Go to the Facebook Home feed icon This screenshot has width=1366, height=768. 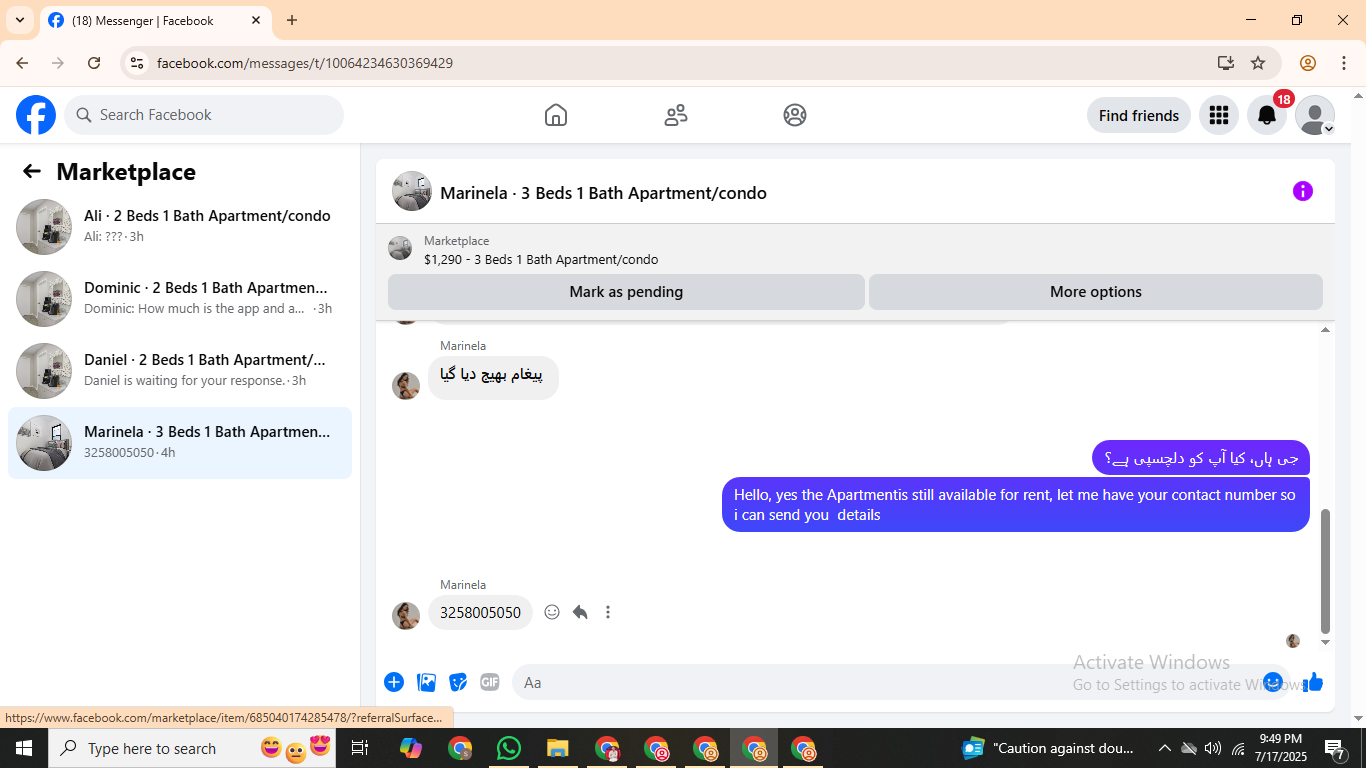pos(556,115)
